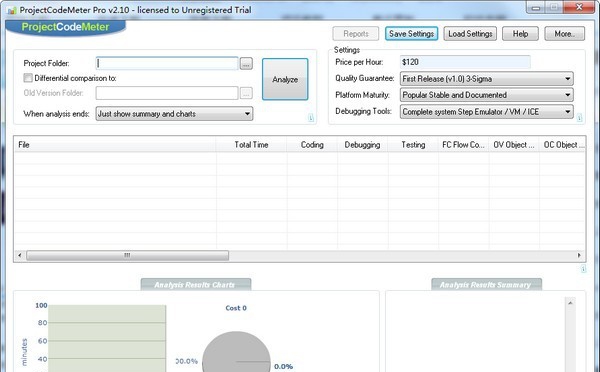Sort by the File column header
This screenshot has height=372, width=600.
115,145
